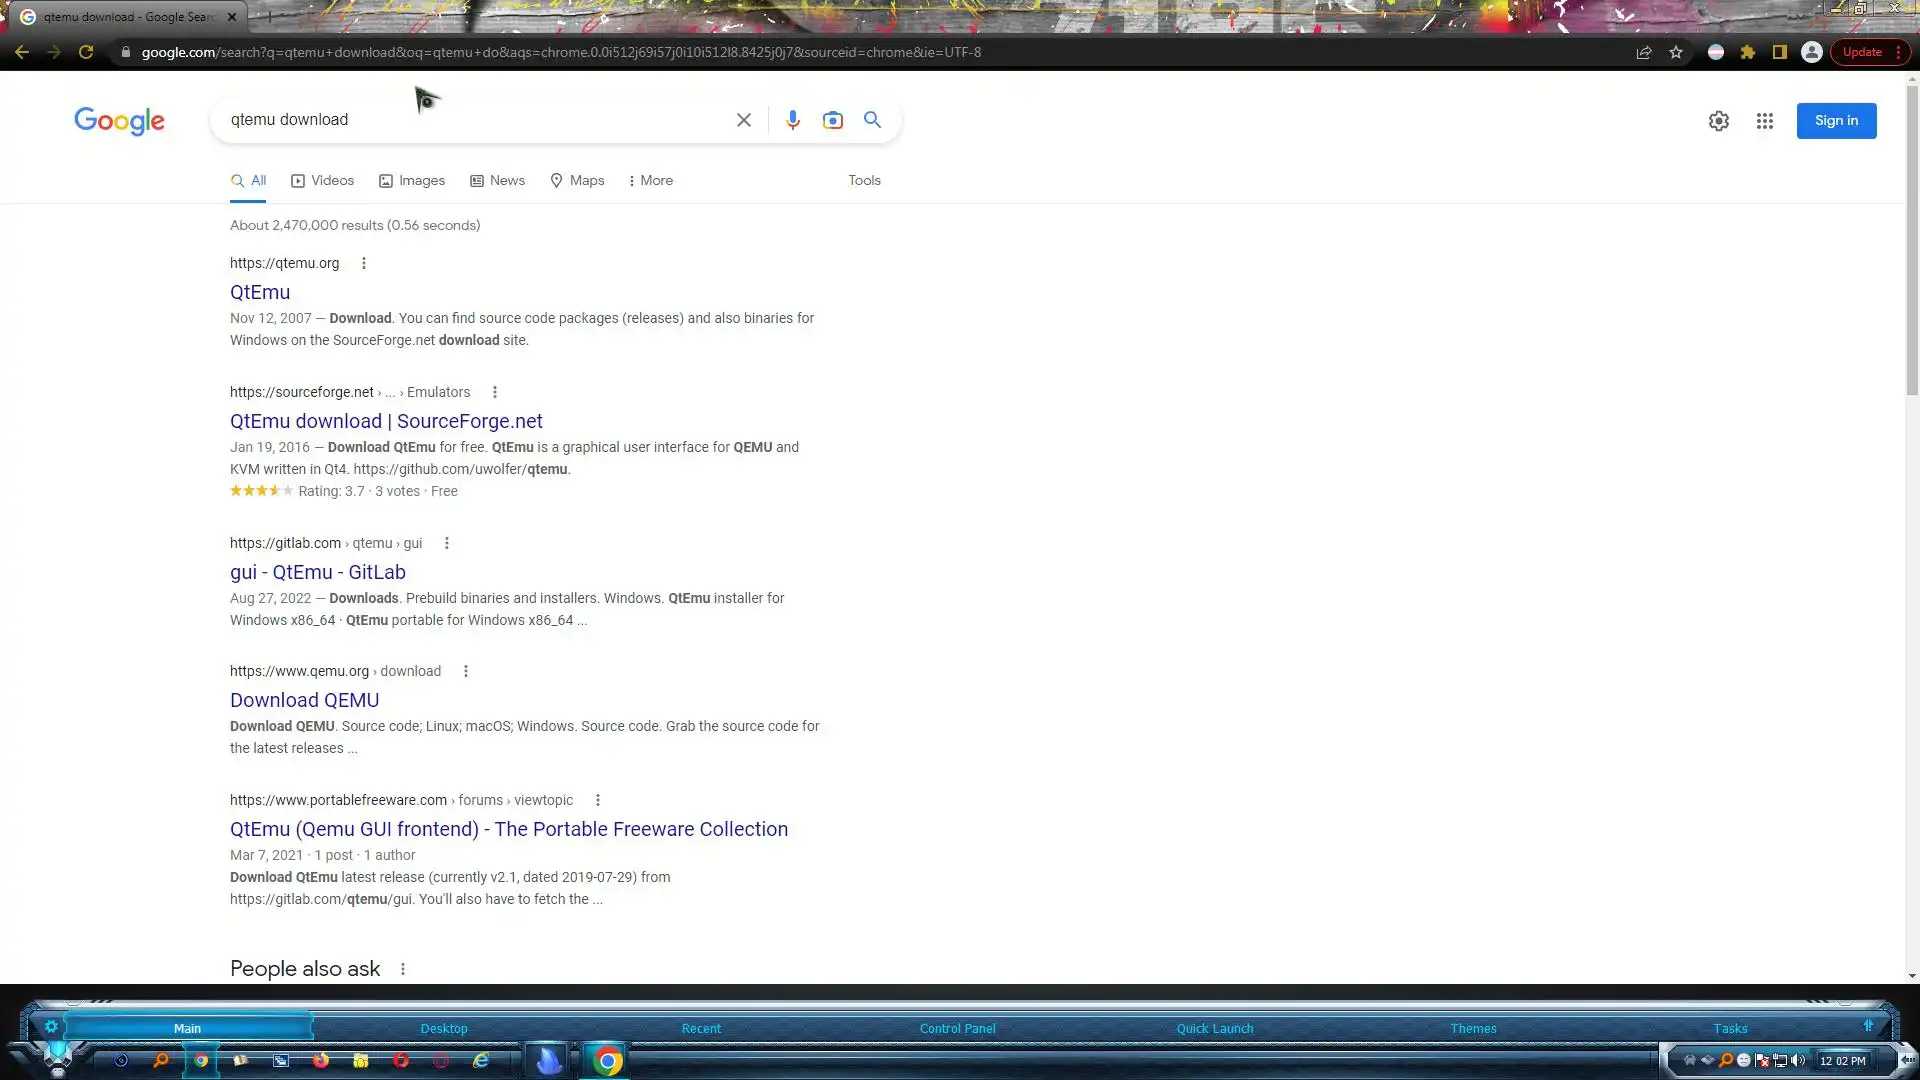This screenshot has width=1920, height=1080.
Task: Click the voice search microphone icon
Action: (x=792, y=120)
